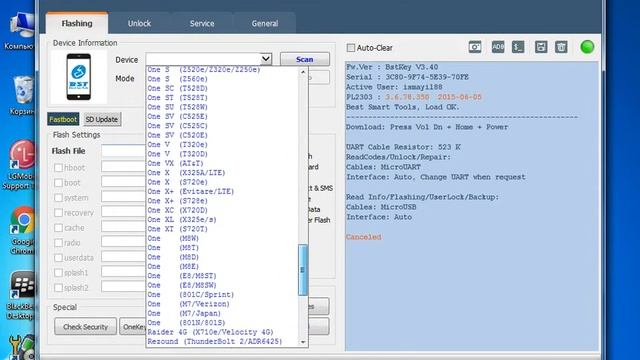The image size is (640, 360).
Task: Toggle the Auto-Clear checkbox
Action: (x=351, y=48)
